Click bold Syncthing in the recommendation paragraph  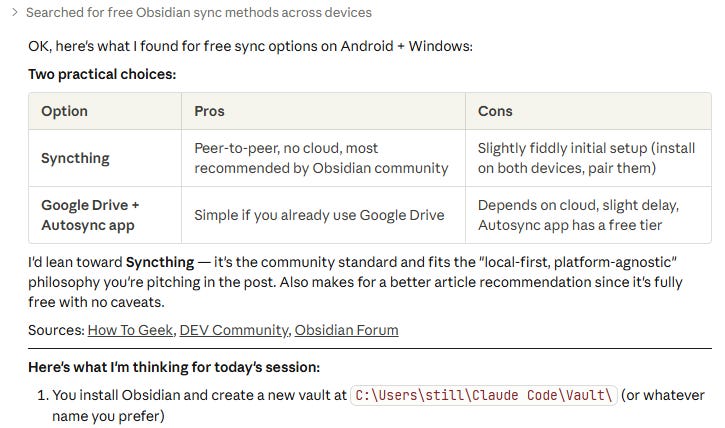(x=160, y=262)
